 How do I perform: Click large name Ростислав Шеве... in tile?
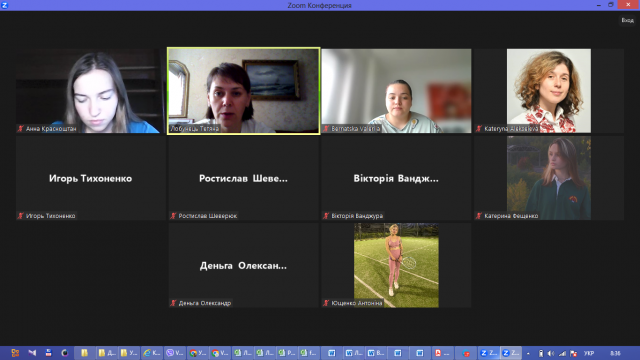click(x=243, y=178)
